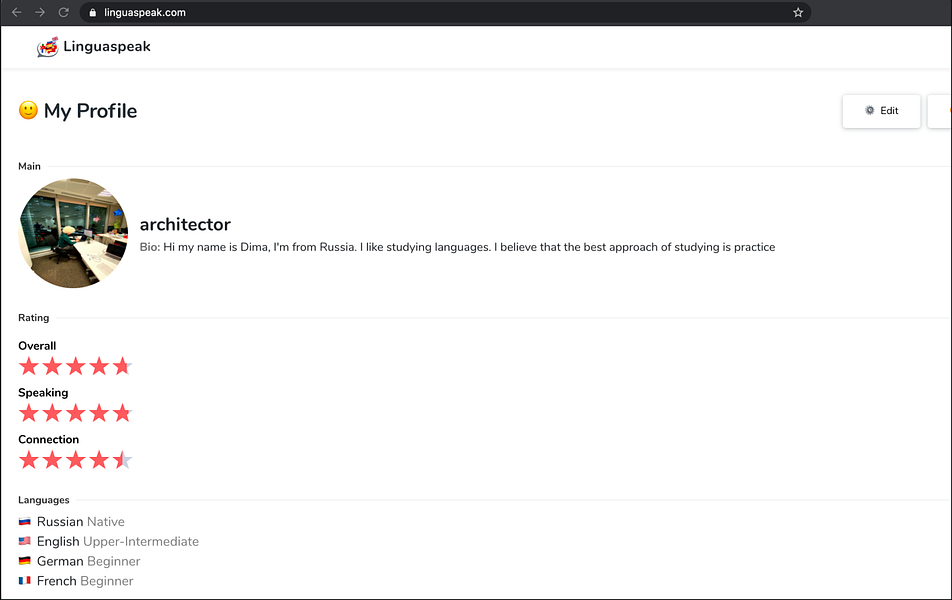This screenshot has height=600, width=952.
Task: Click the "Rating" section label
Action: [33, 318]
